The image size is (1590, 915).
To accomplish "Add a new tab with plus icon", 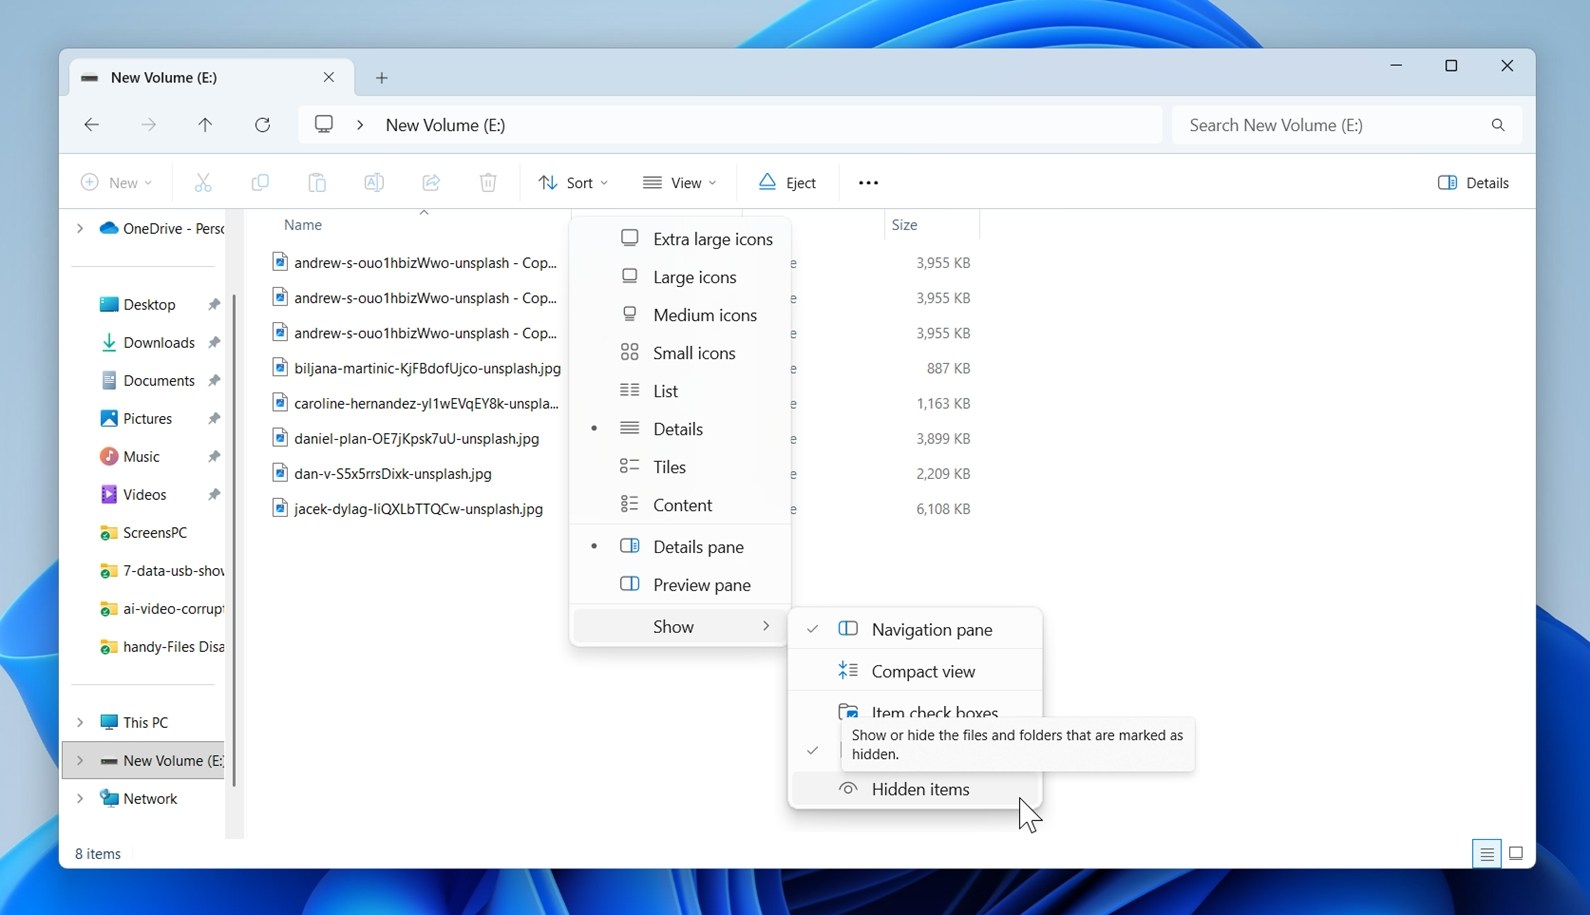I will 381,78.
